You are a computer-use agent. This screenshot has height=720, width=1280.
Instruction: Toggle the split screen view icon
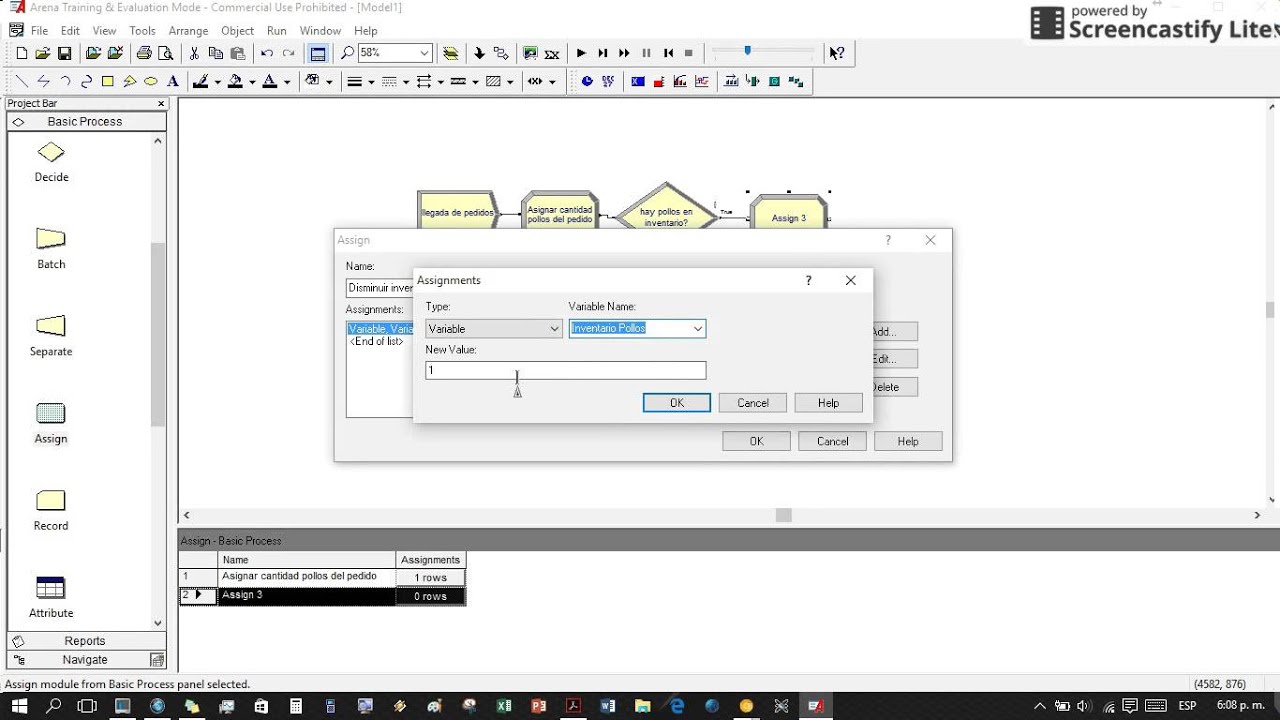[x=318, y=53]
